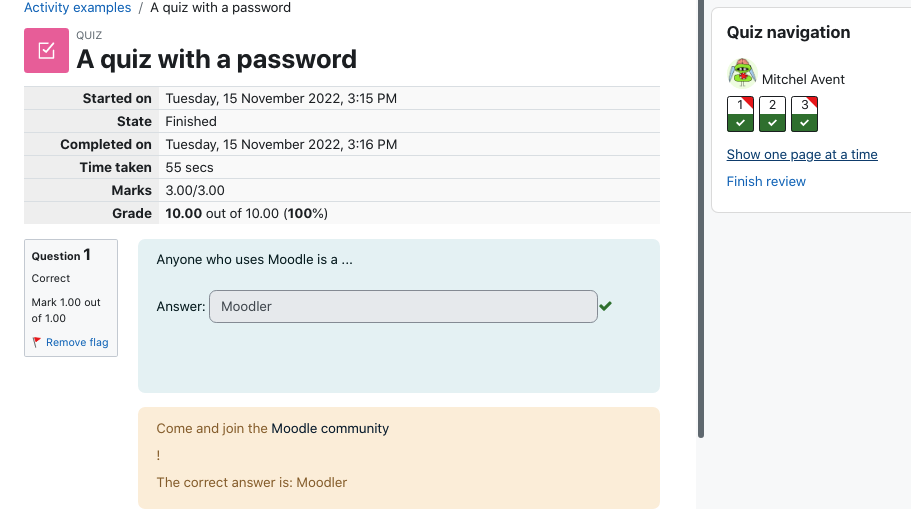Click Mitchel Avent's avatar picture
The width and height of the screenshot is (911, 509).
(x=741, y=73)
